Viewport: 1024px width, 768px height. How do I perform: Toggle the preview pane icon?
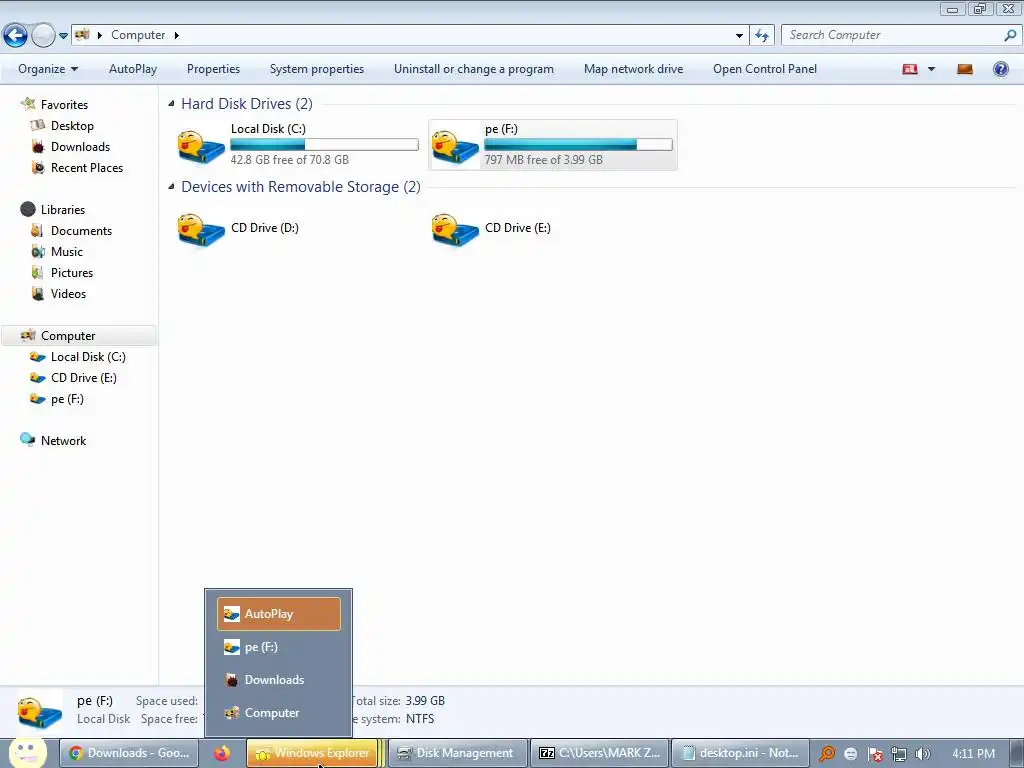pos(965,69)
